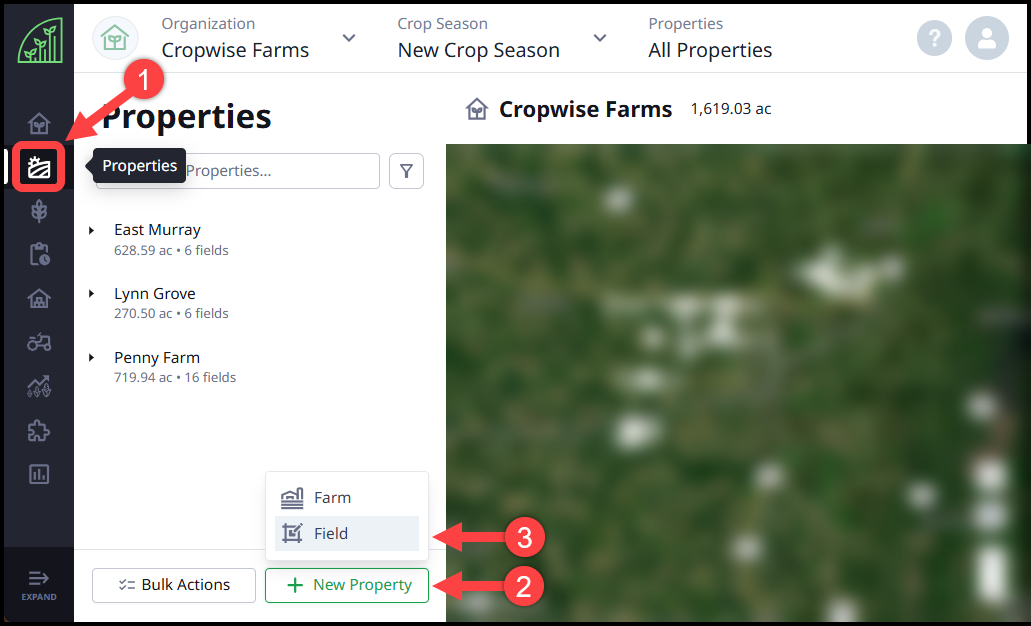This screenshot has width=1031, height=626.
Task: Click the help question mark icon
Action: [934, 38]
